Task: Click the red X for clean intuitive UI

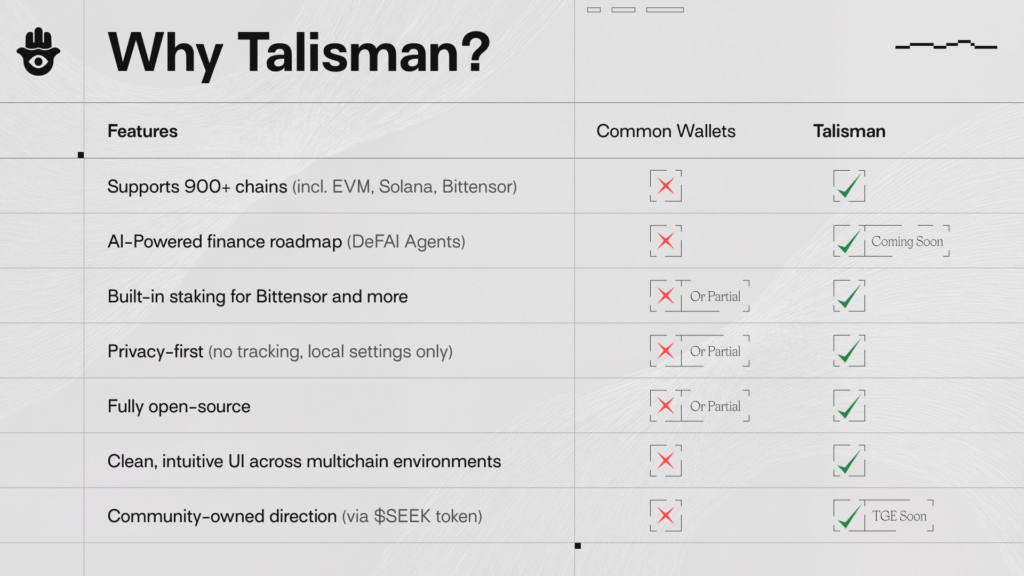Action: point(666,461)
